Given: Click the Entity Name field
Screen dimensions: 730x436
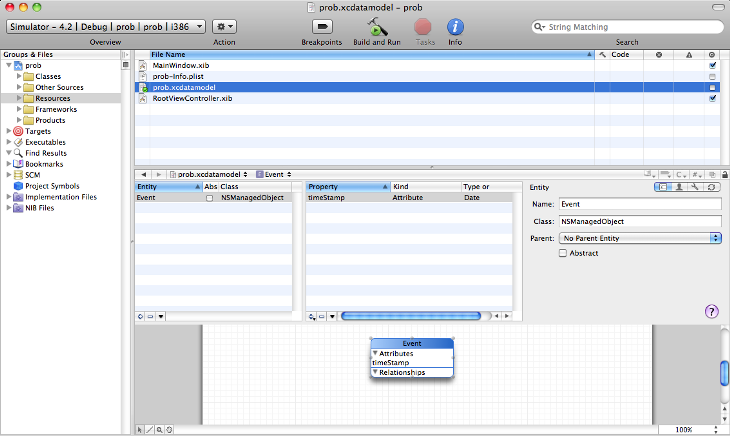Looking at the screenshot, I should [640, 204].
